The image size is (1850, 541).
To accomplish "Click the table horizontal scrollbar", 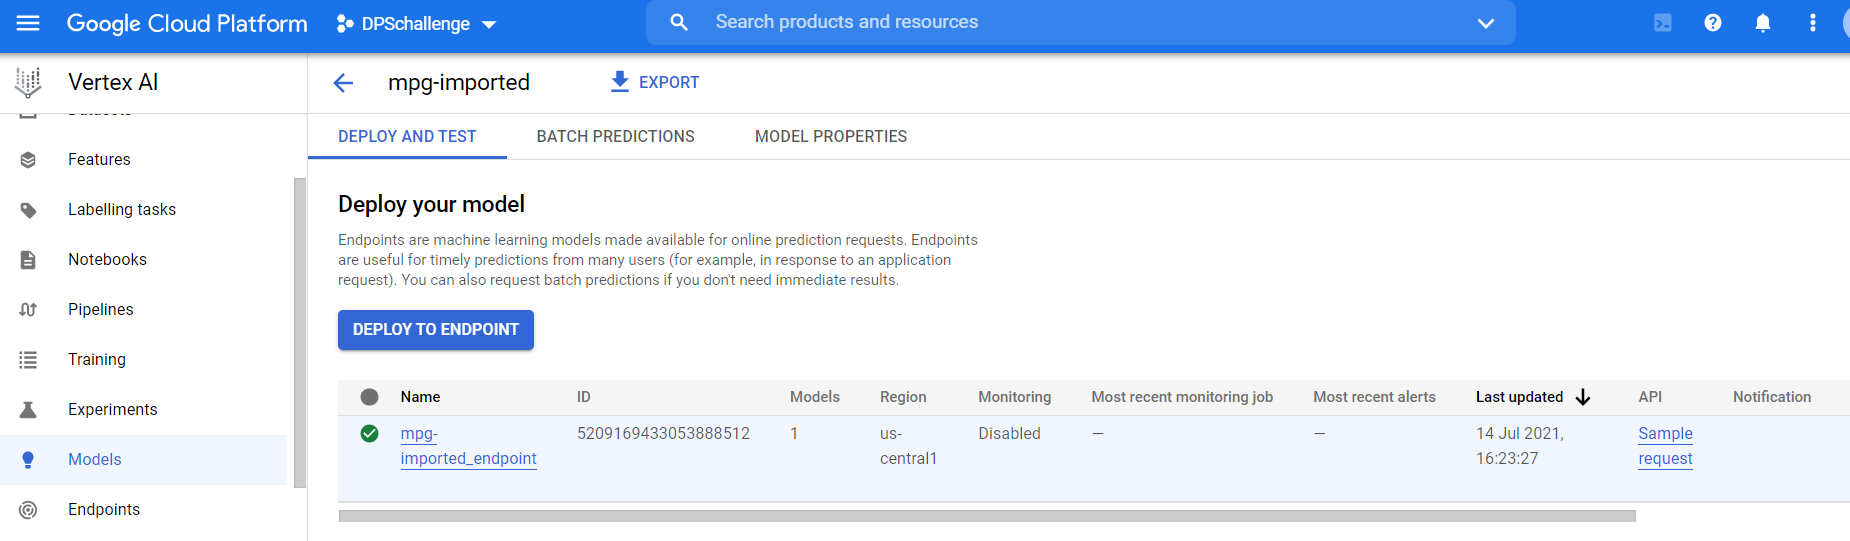I will pos(987,516).
